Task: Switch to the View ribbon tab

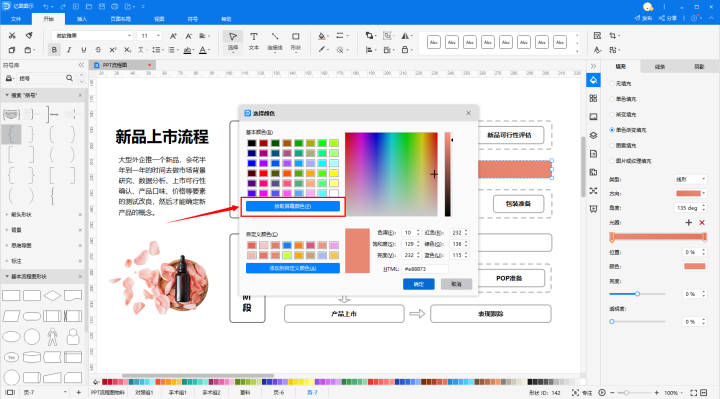Action: pyautogui.click(x=159, y=19)
